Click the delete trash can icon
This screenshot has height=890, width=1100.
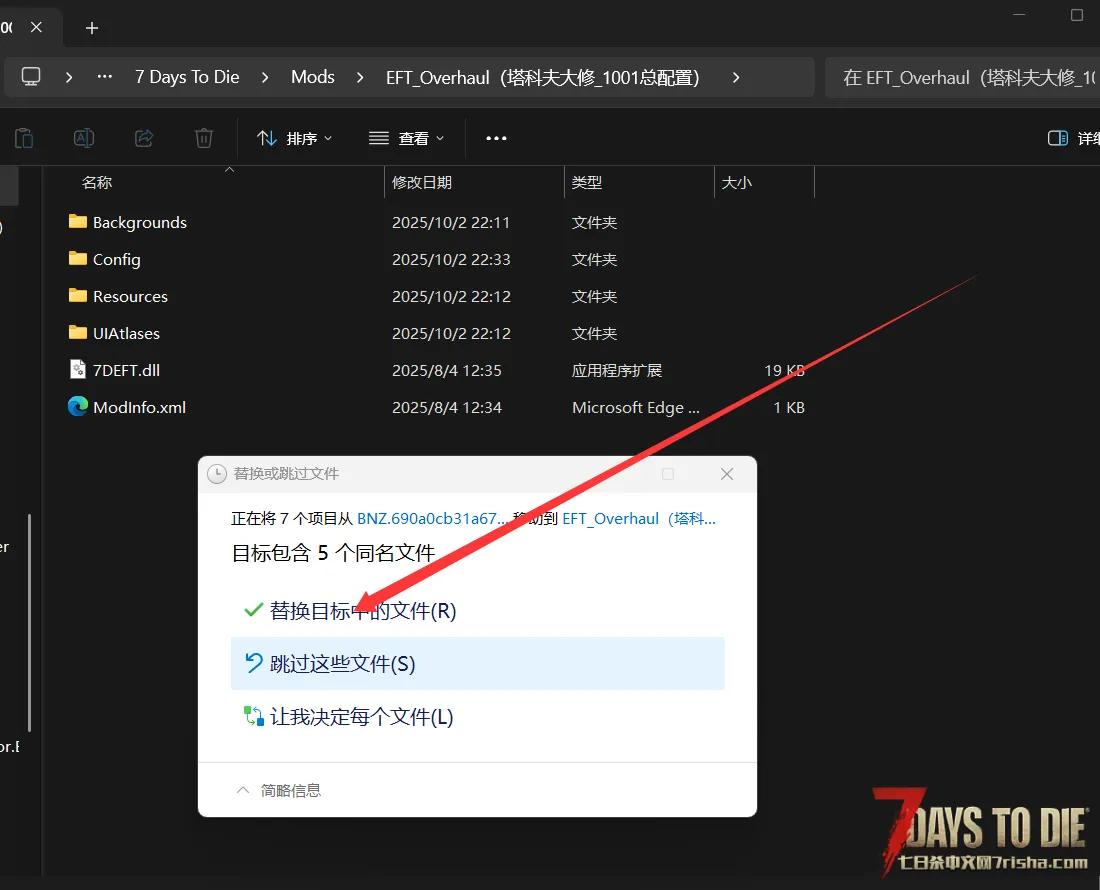[204, 138]
